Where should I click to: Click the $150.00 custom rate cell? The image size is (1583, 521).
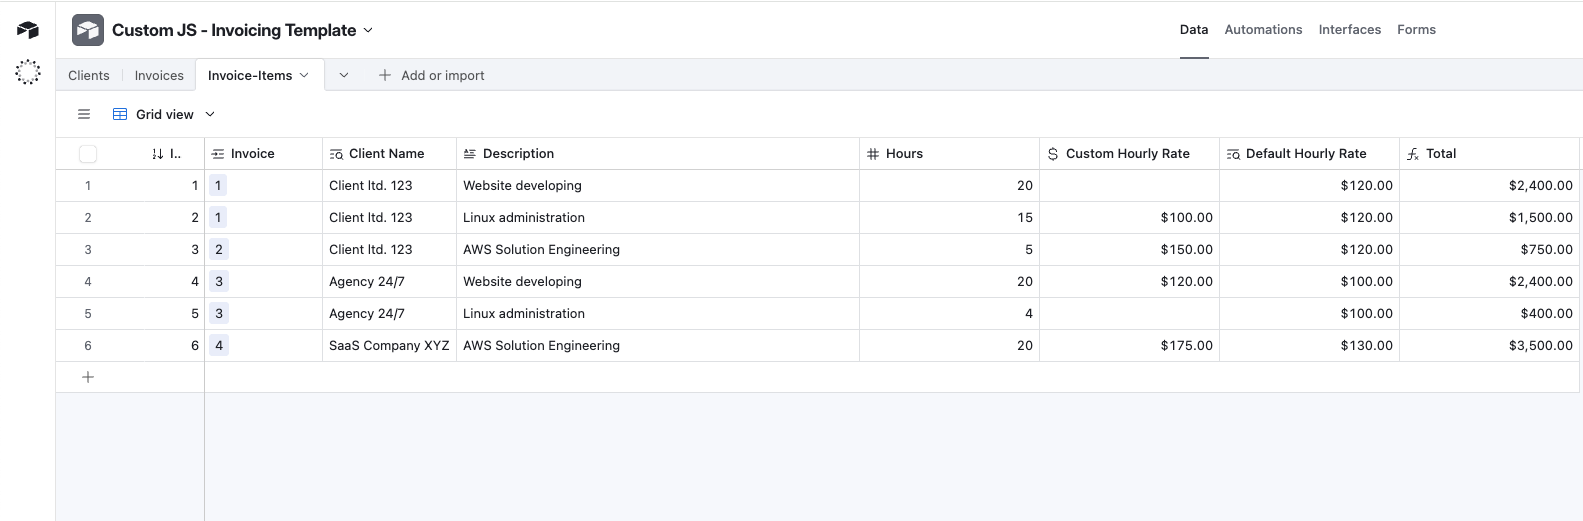pyautogui.click(x=1129, y=249)
